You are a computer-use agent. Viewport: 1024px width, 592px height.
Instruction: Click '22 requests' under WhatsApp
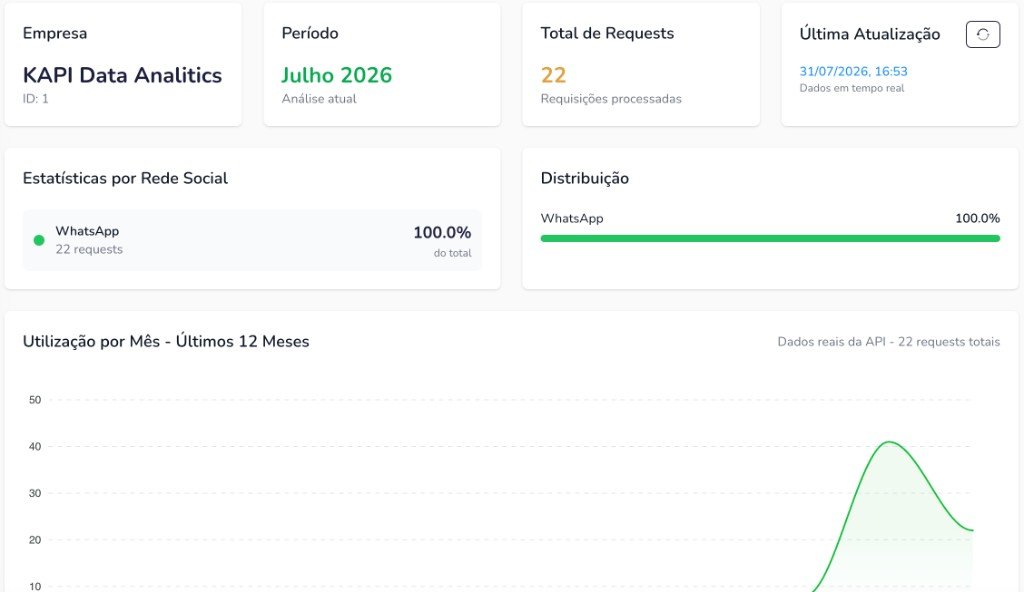coord(89,249)
